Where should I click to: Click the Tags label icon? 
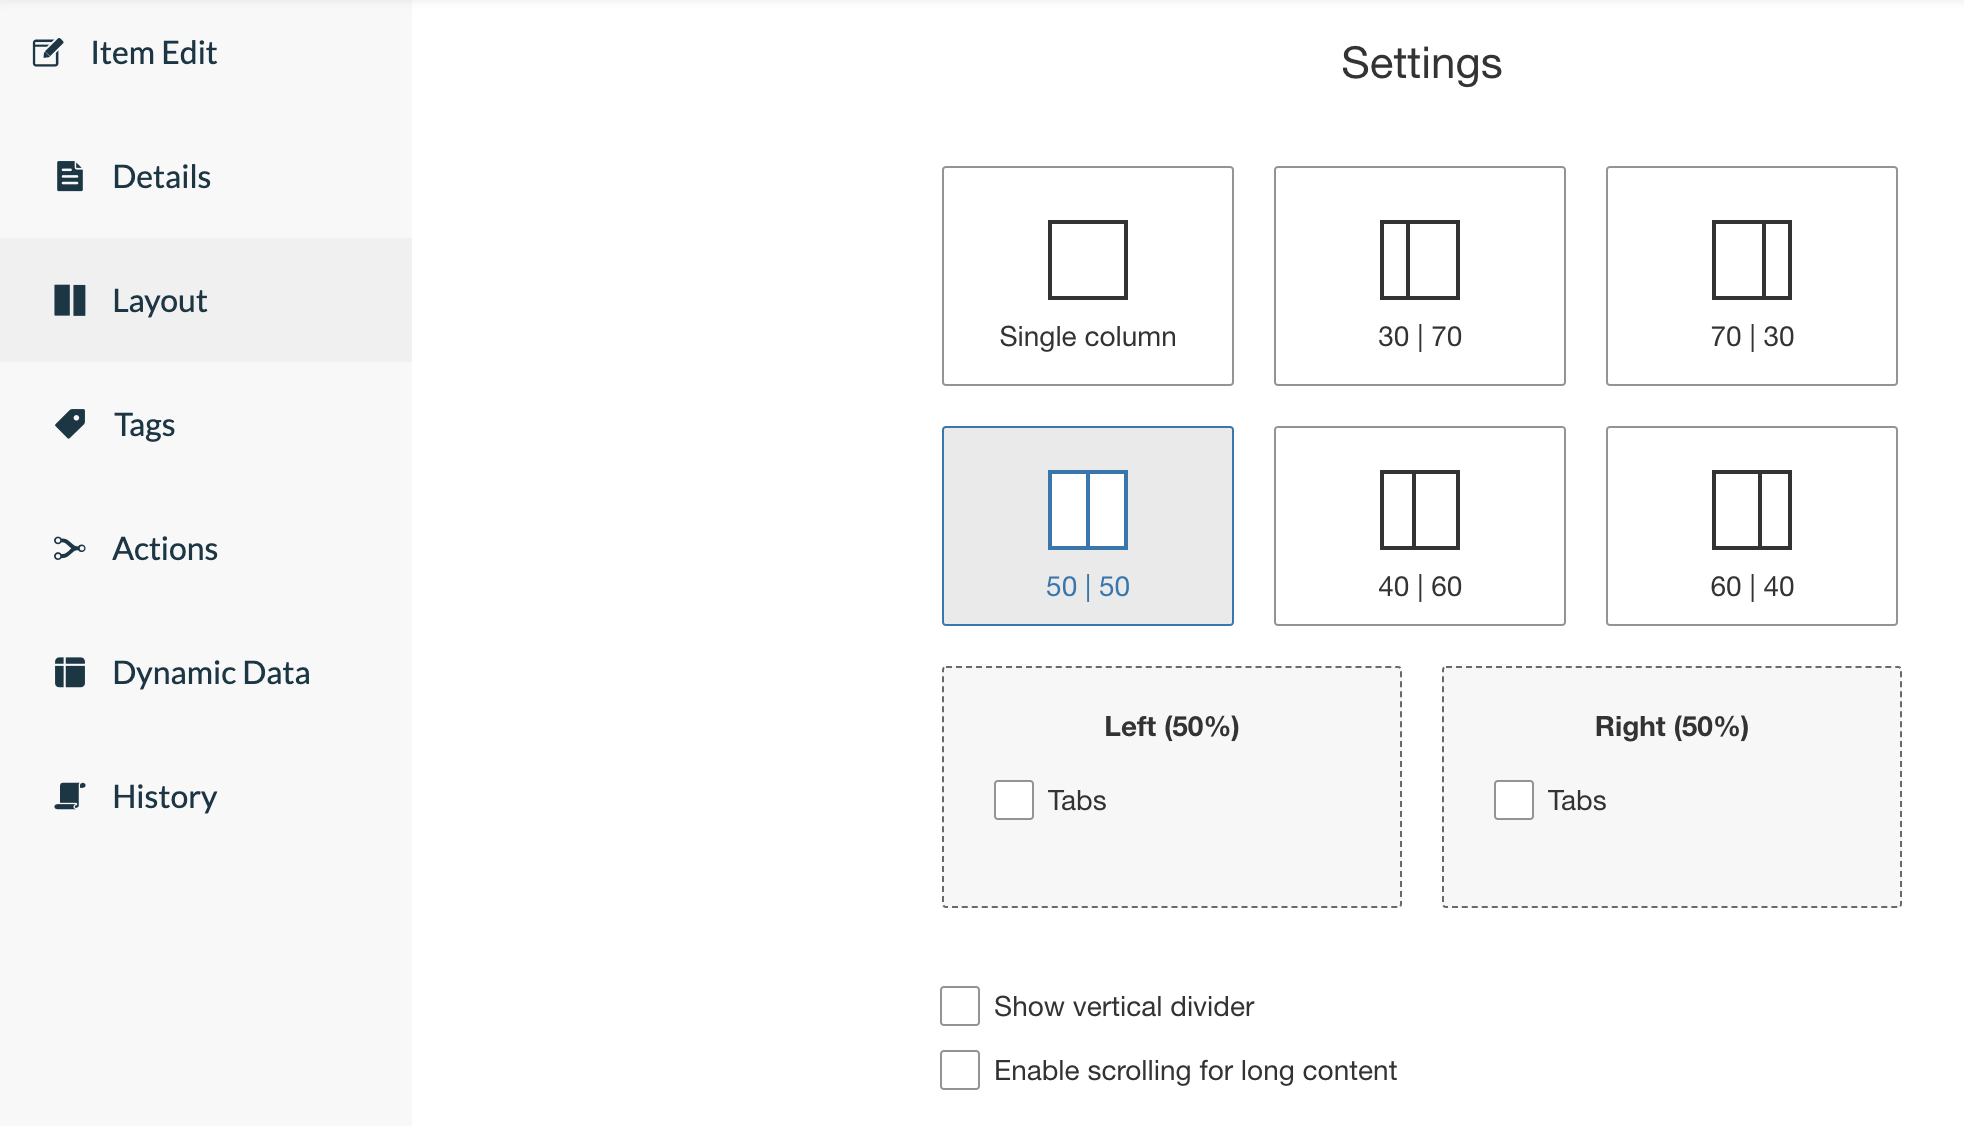click(x=68, y=424)
